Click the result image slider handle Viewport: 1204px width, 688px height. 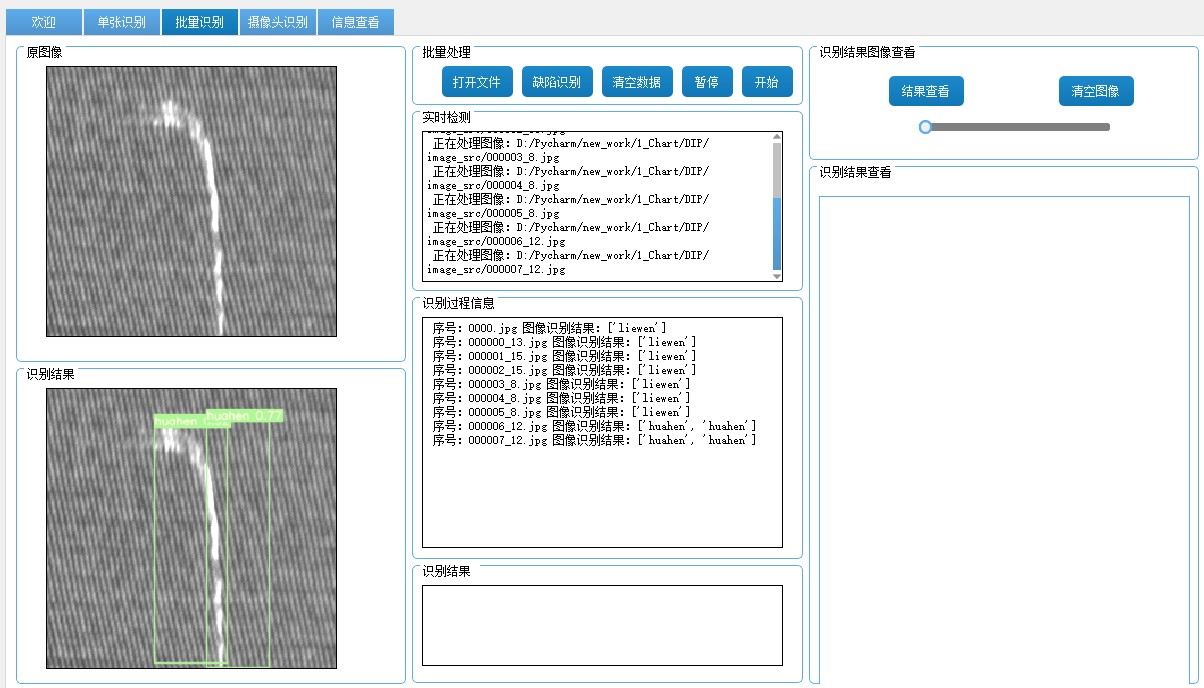926,127
